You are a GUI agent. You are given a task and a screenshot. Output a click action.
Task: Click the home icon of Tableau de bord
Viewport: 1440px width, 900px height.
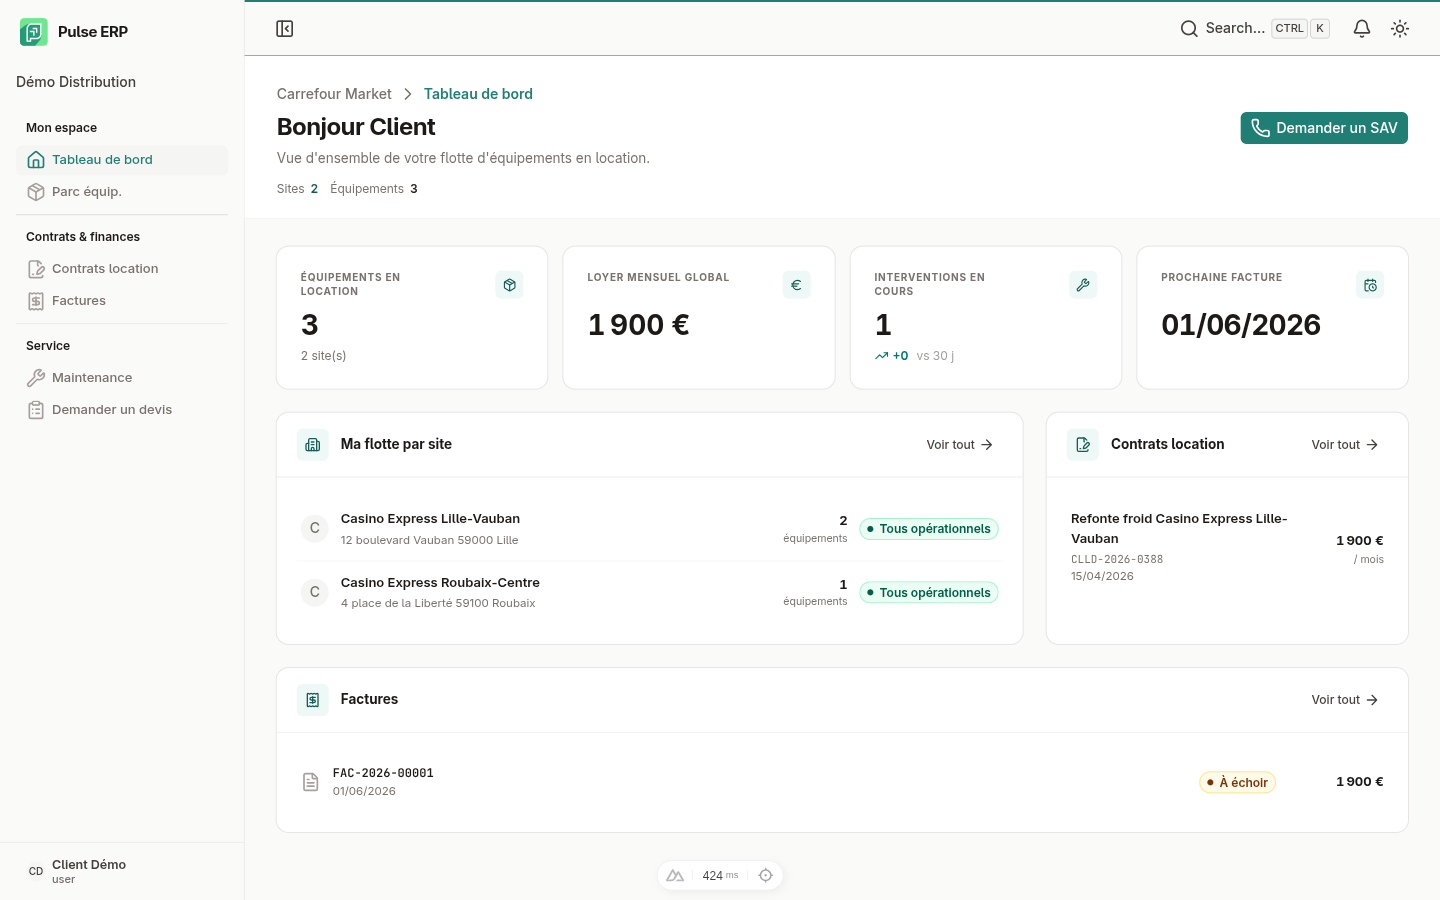pos(36,160)
